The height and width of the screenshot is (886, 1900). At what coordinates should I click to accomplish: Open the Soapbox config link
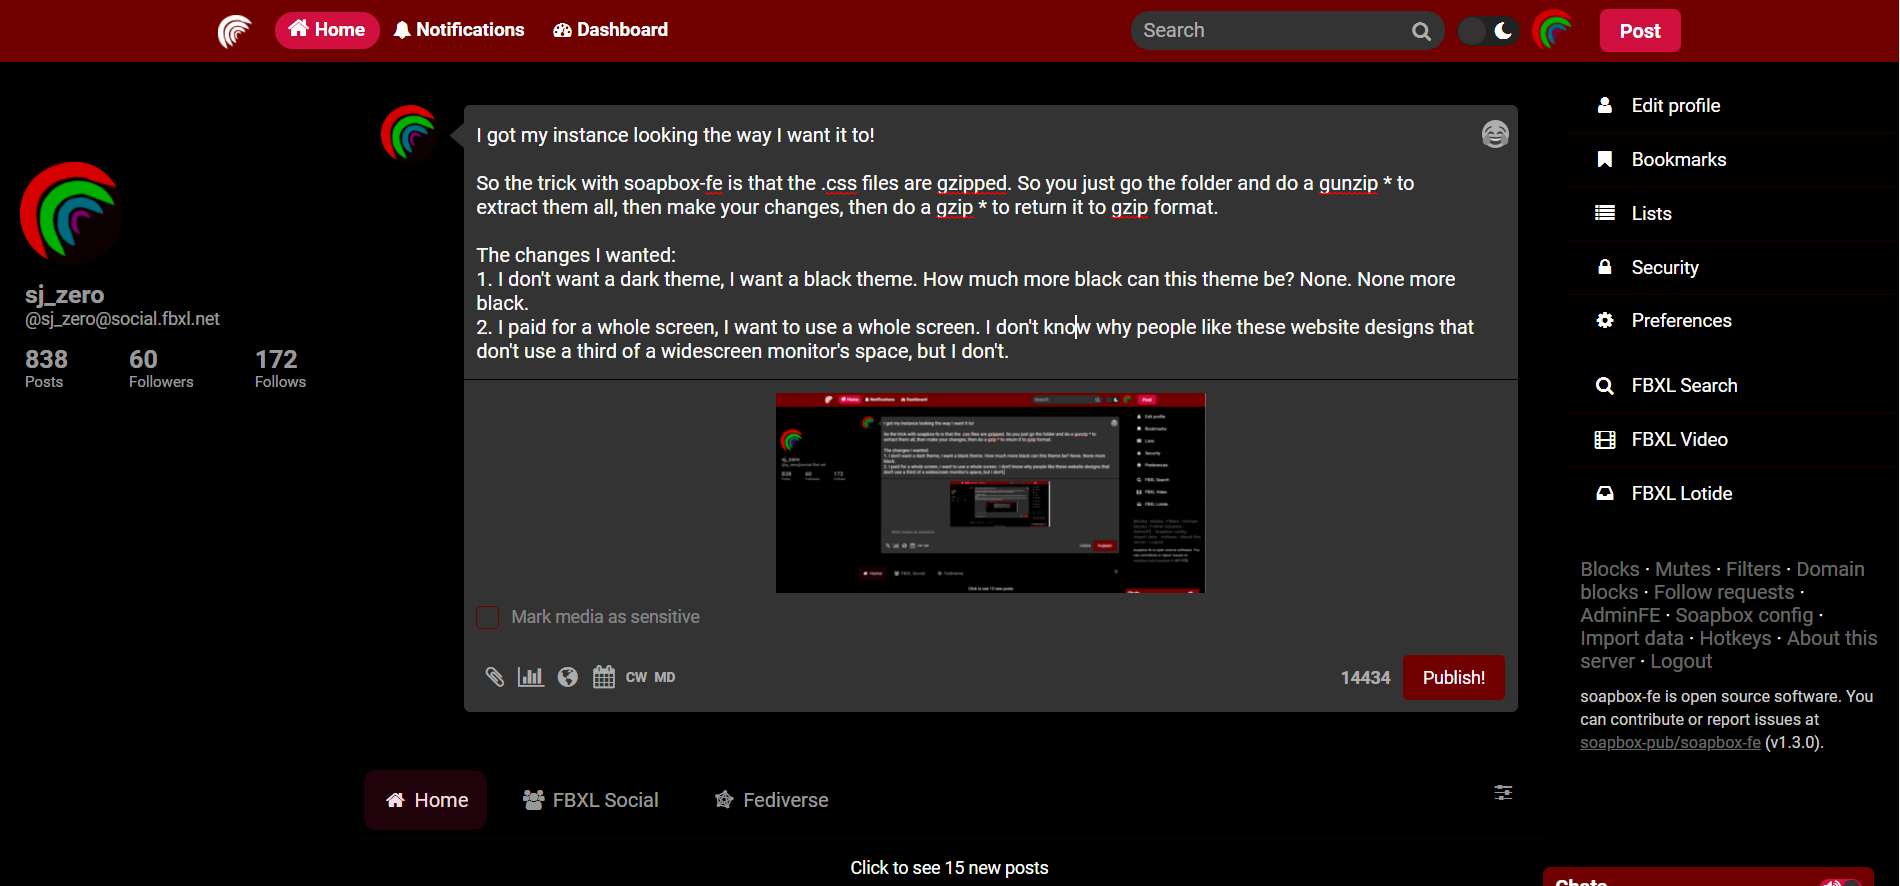point(1744,615)
